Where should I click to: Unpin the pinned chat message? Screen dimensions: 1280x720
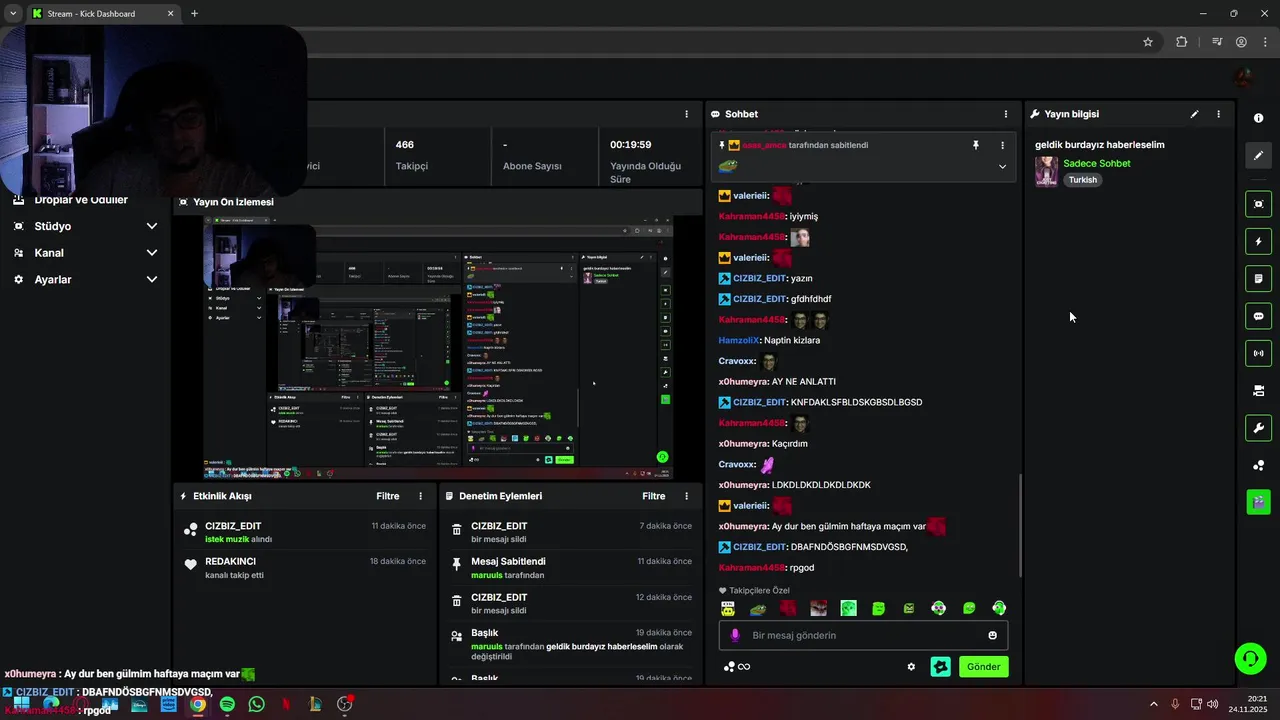pos(976,145)
